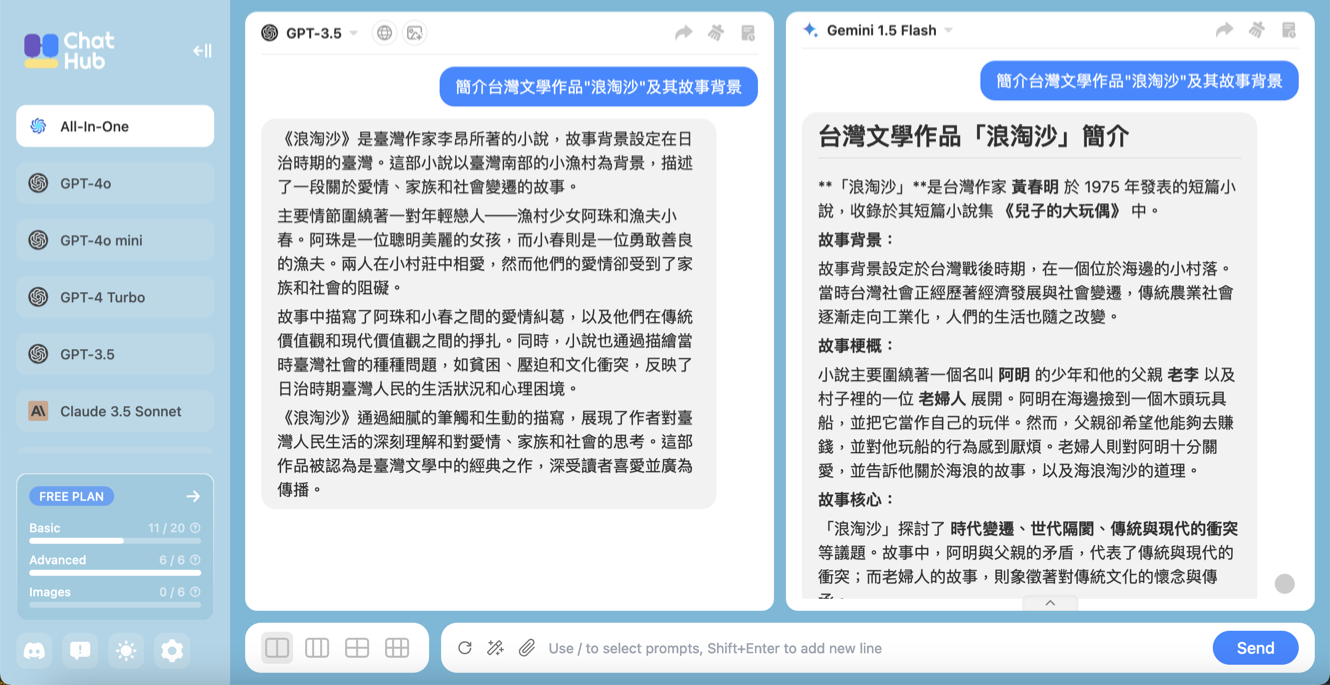
Task: Show info for Basic usage quota
Action: [x=195, y=528]
